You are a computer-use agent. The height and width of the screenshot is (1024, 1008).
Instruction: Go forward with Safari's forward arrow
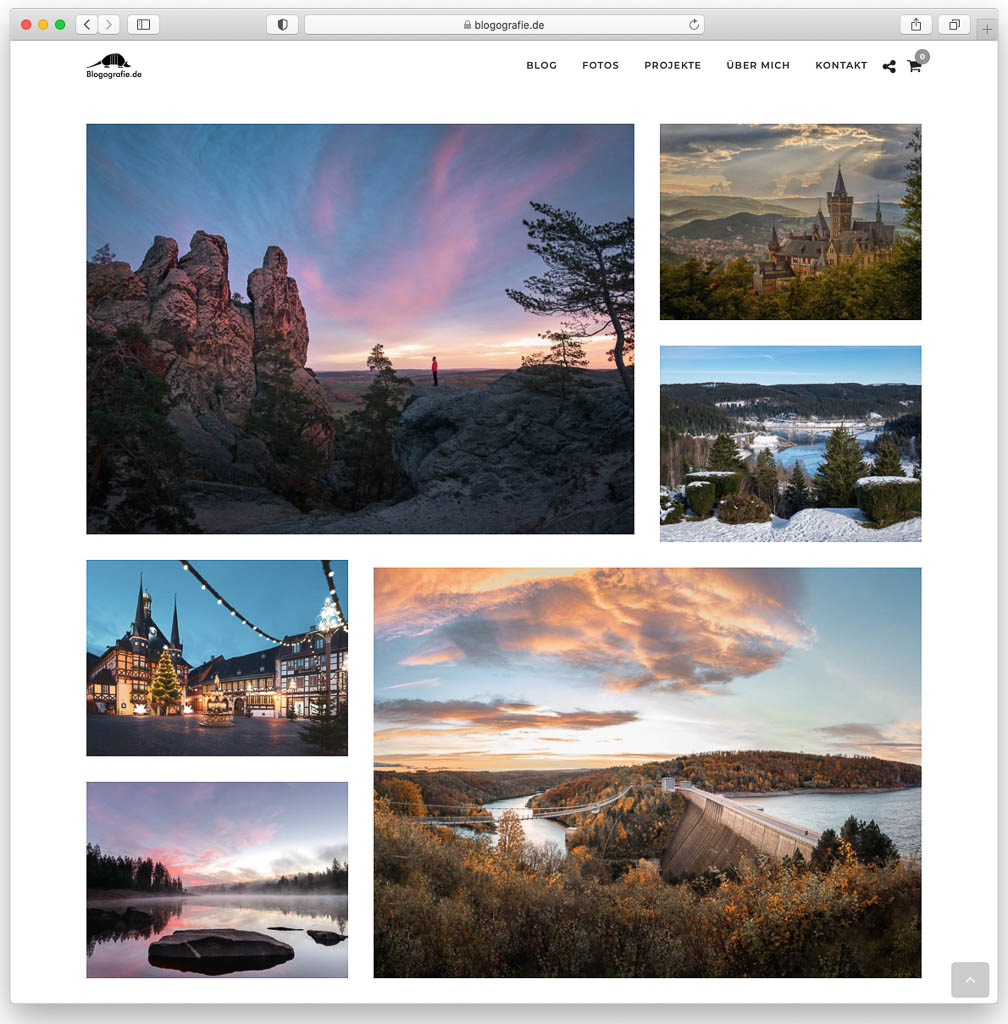coord(109,25)
